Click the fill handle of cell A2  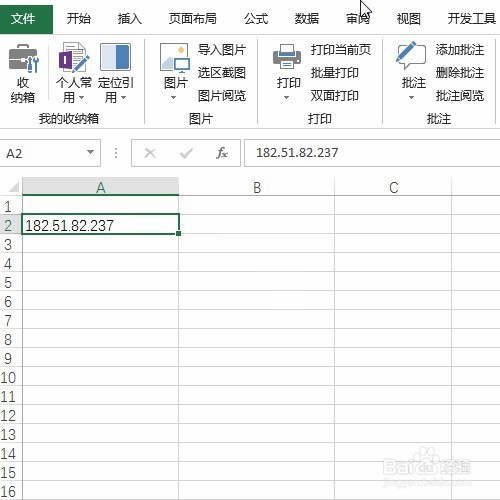coord(179,233)
